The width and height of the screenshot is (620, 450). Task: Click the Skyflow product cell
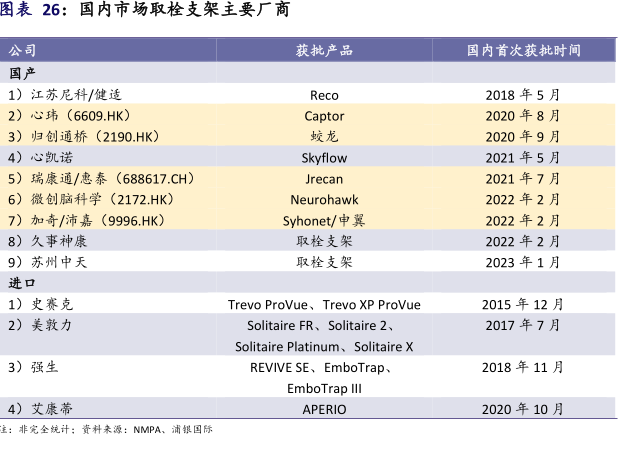(x=324, y=158)
